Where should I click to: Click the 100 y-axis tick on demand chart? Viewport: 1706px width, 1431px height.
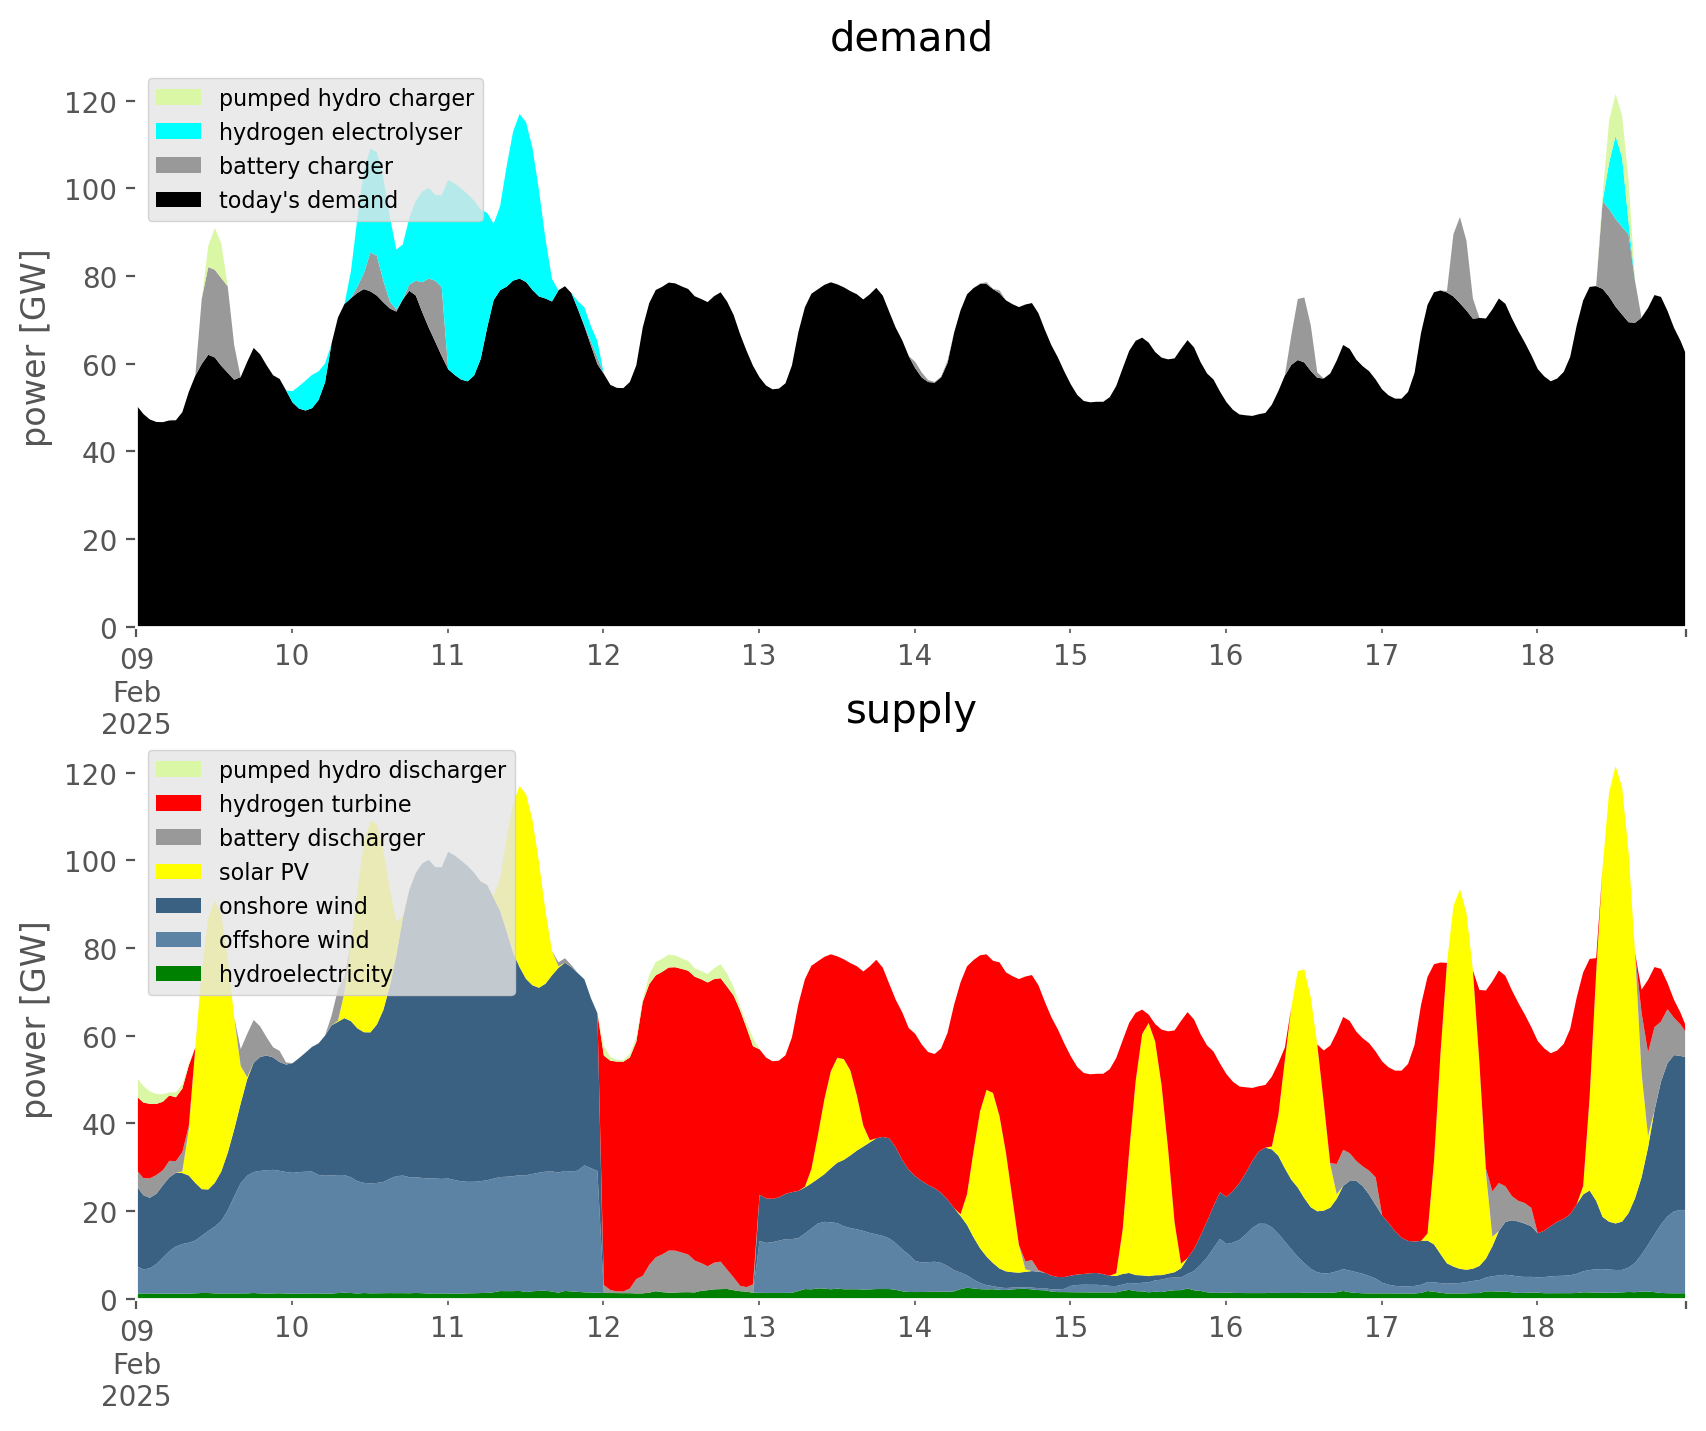coord(91,189)
